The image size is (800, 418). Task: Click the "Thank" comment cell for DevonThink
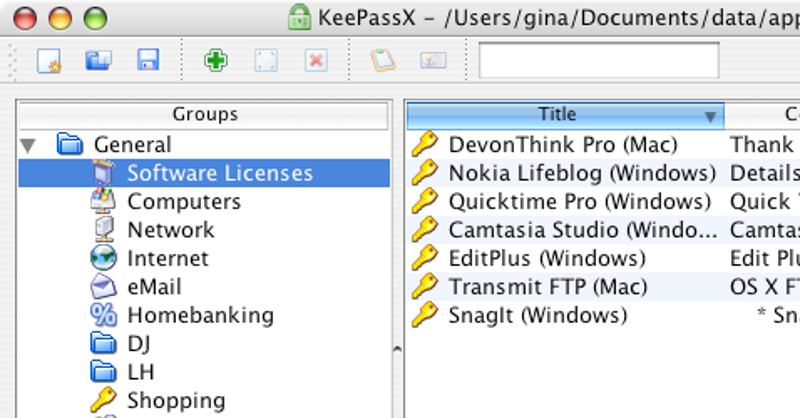[762, 145]
